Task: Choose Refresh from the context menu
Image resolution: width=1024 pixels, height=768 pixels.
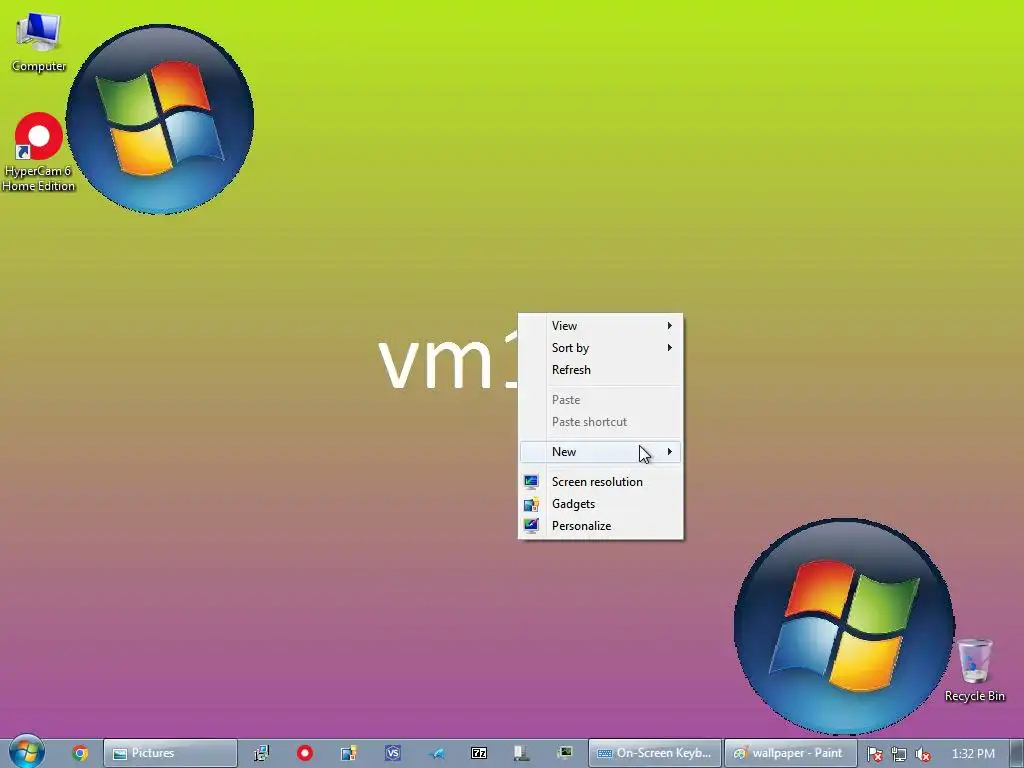Action: 600,370
